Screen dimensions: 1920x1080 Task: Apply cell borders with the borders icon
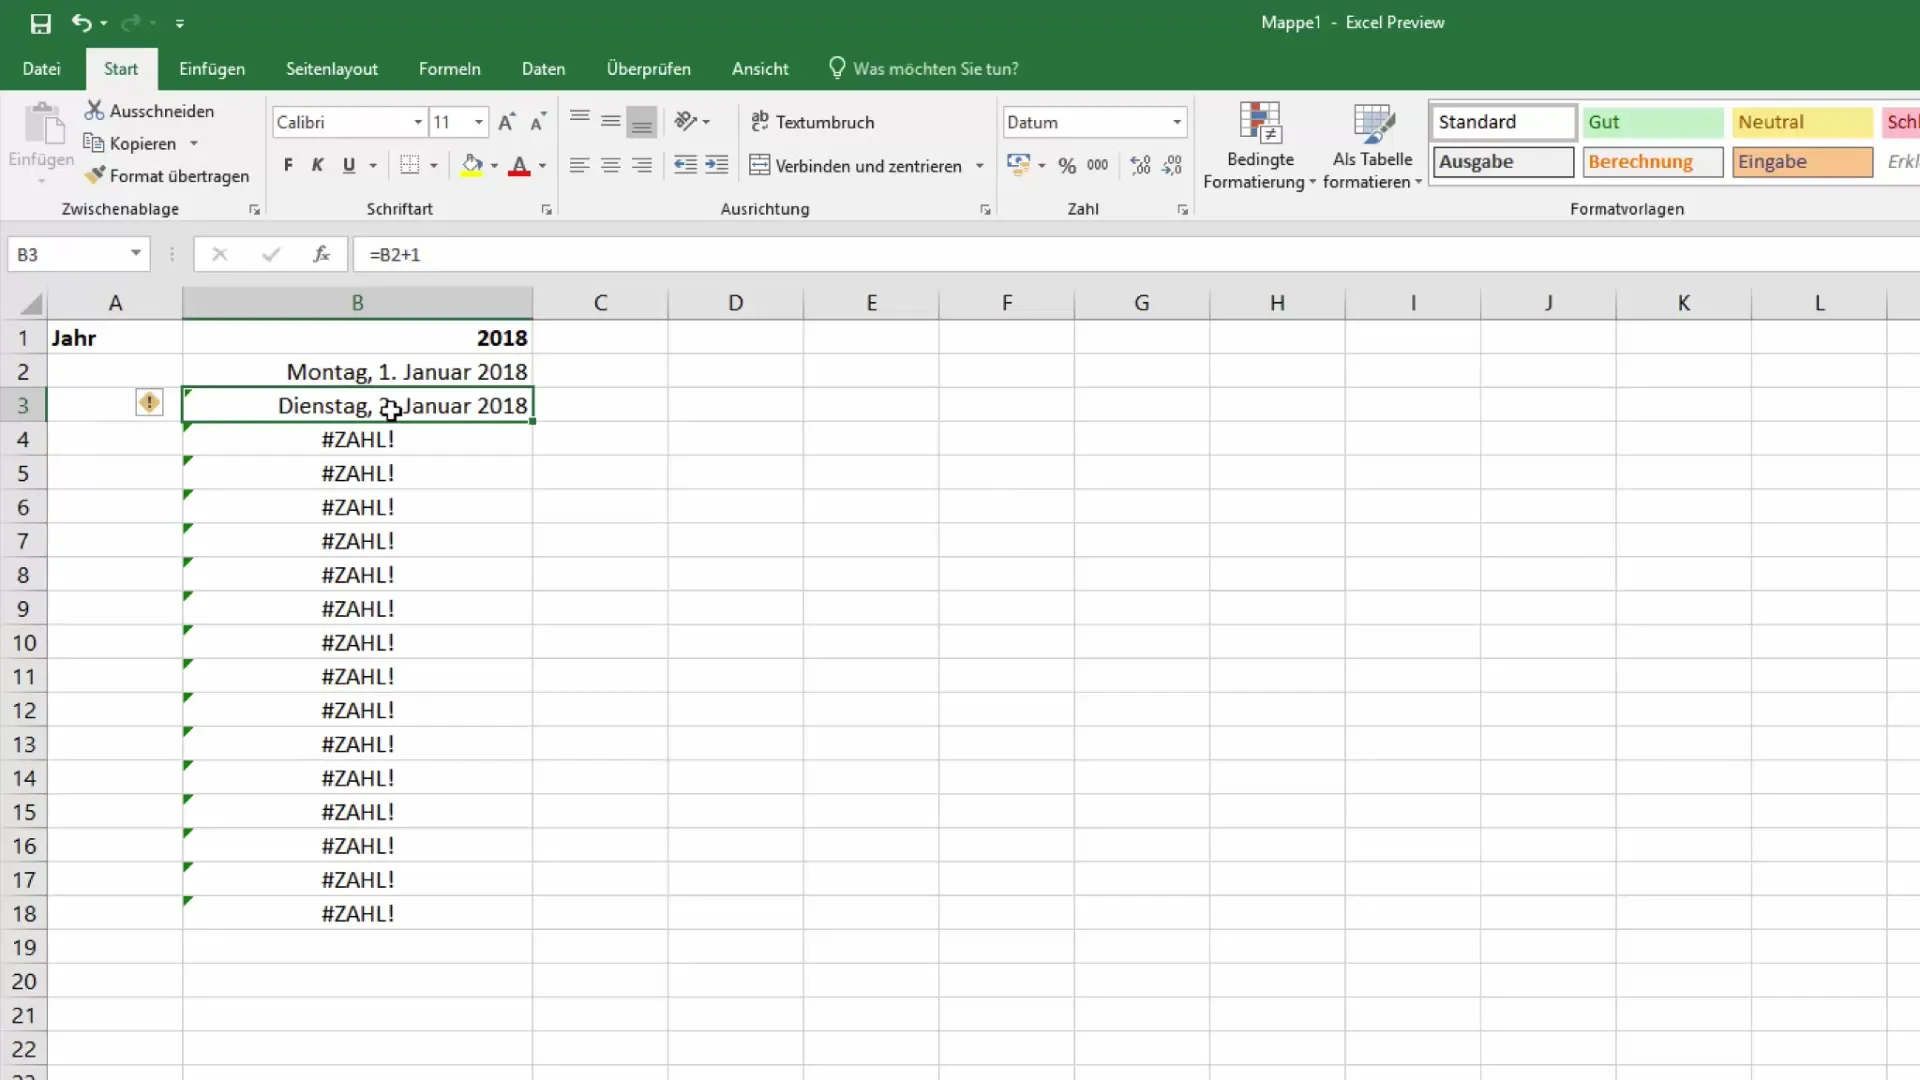[x=410, y=166]
